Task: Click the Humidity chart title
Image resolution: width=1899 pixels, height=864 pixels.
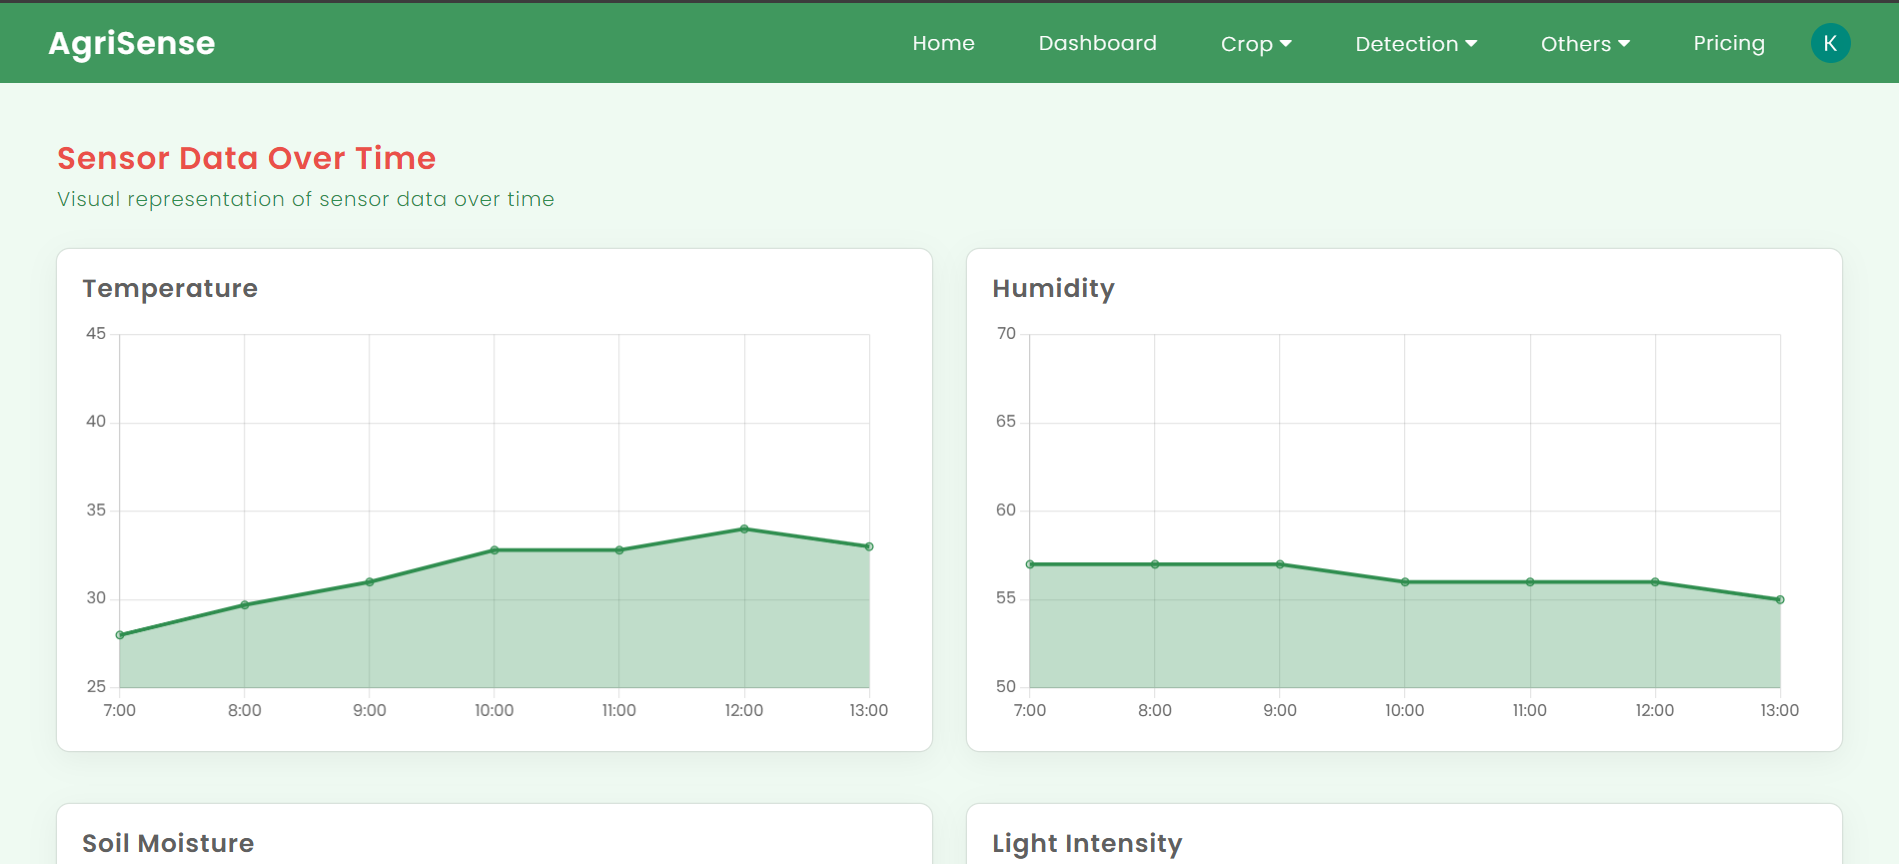Action: point(1053,289)
